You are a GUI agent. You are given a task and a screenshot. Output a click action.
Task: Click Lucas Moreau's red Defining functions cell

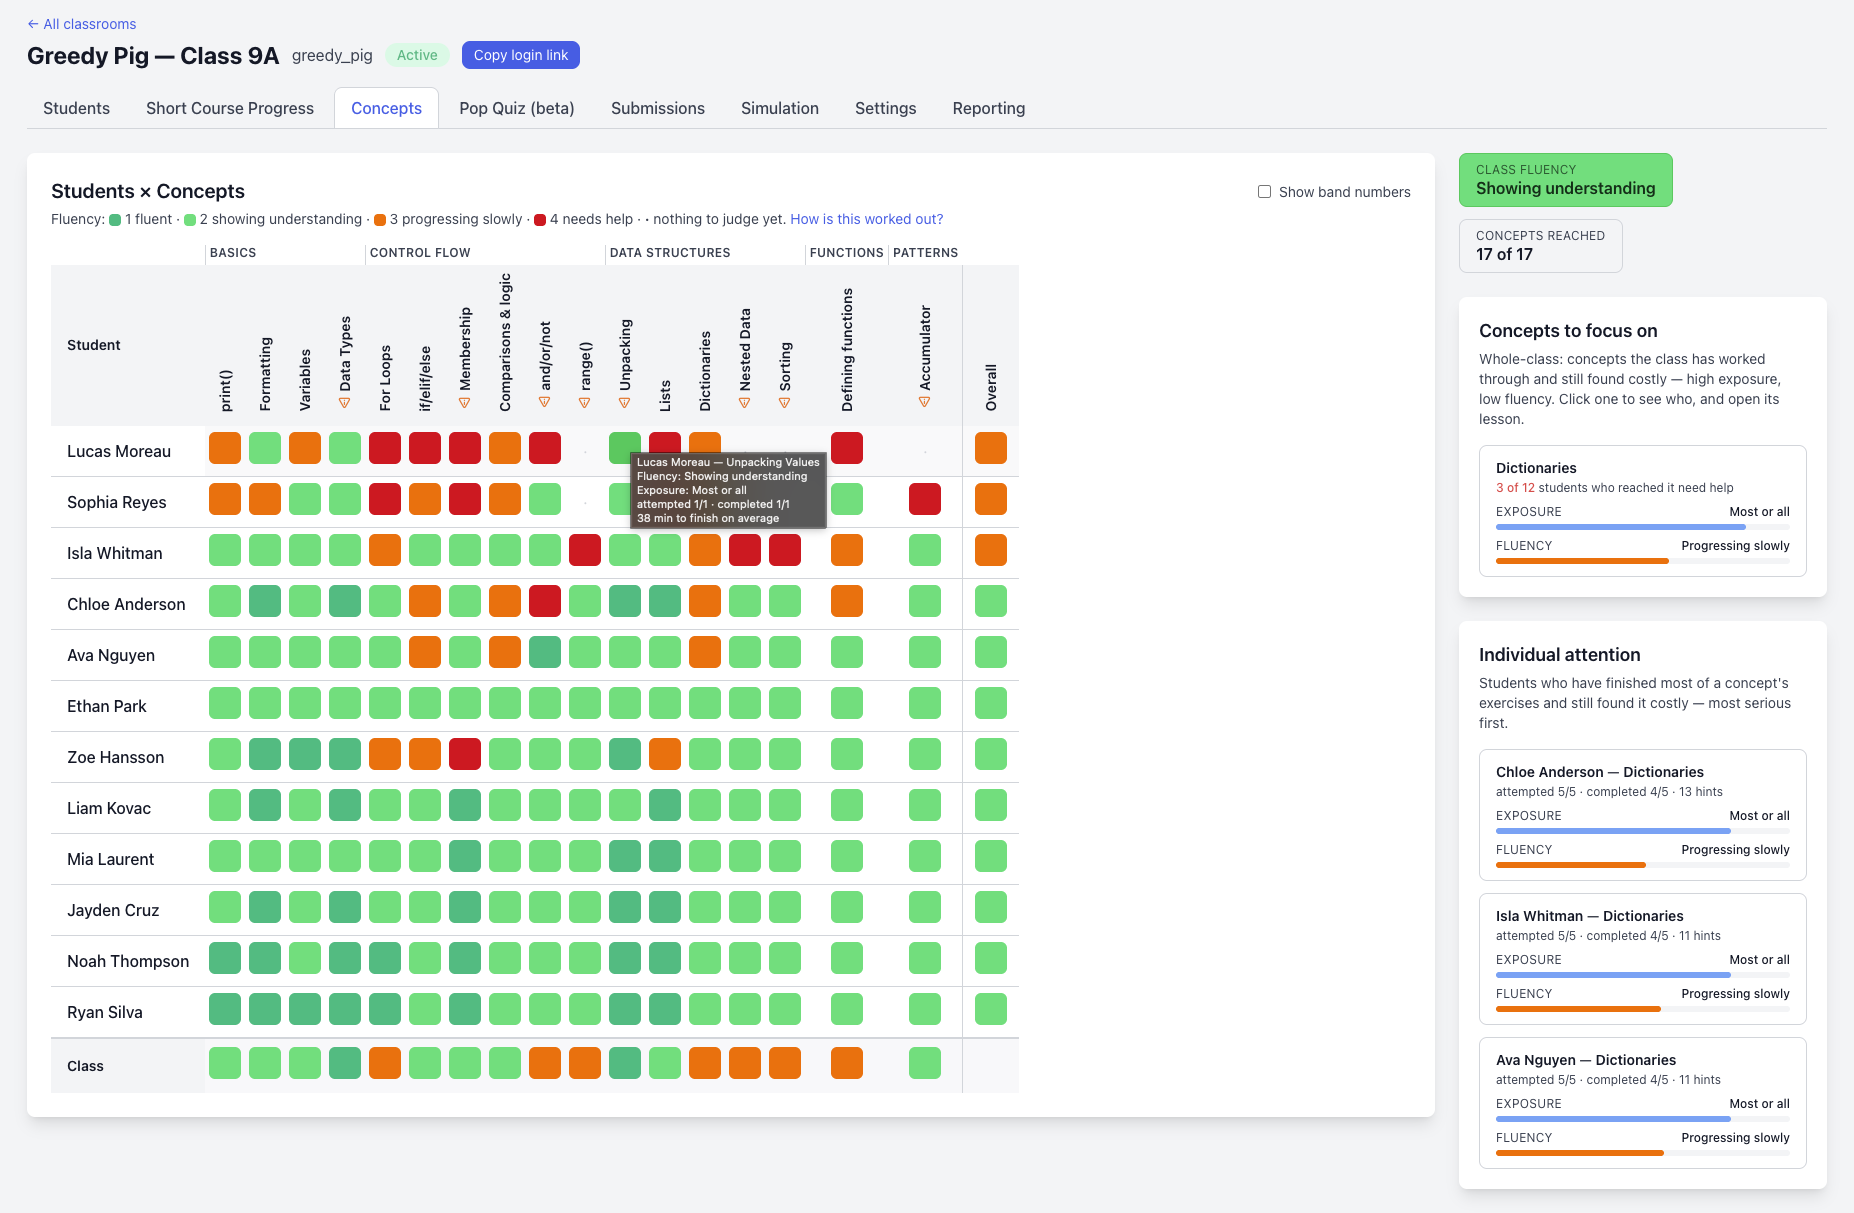point(847,448)
